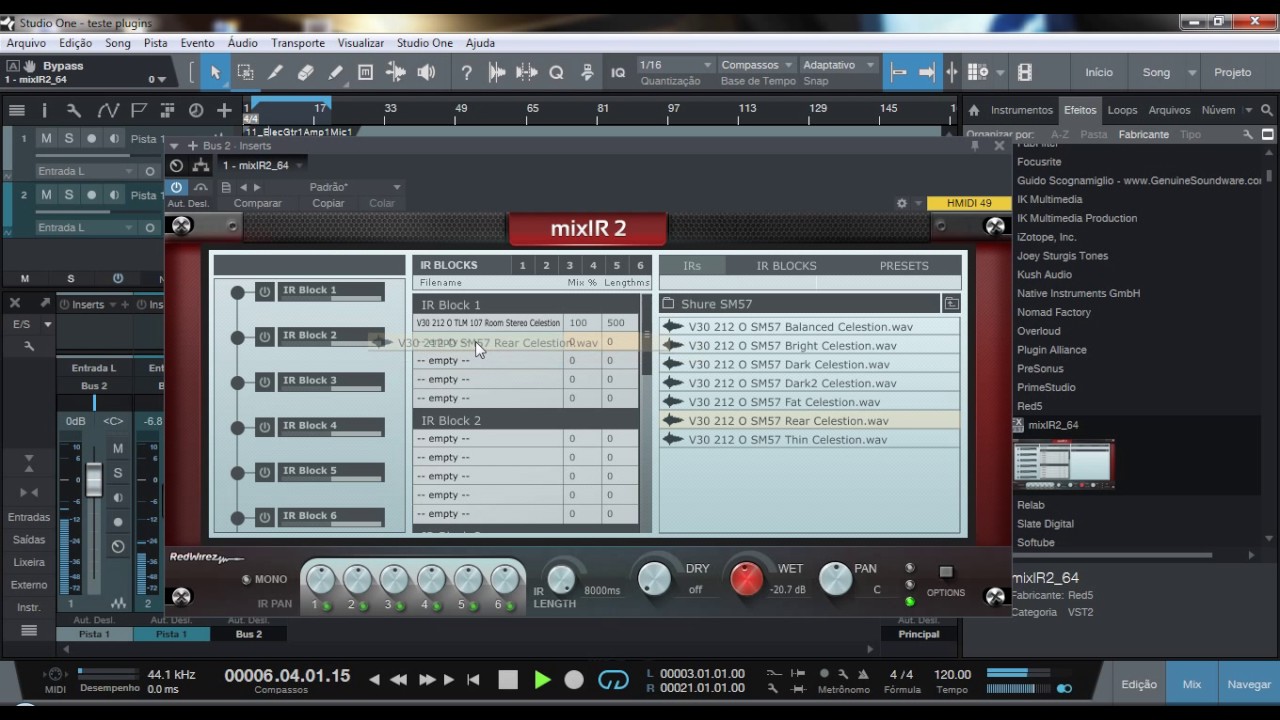The height and width of the screenshot is (720, 1280).
Task: Click the Projeto button at top right
Action: click(x=1233, y=72)
